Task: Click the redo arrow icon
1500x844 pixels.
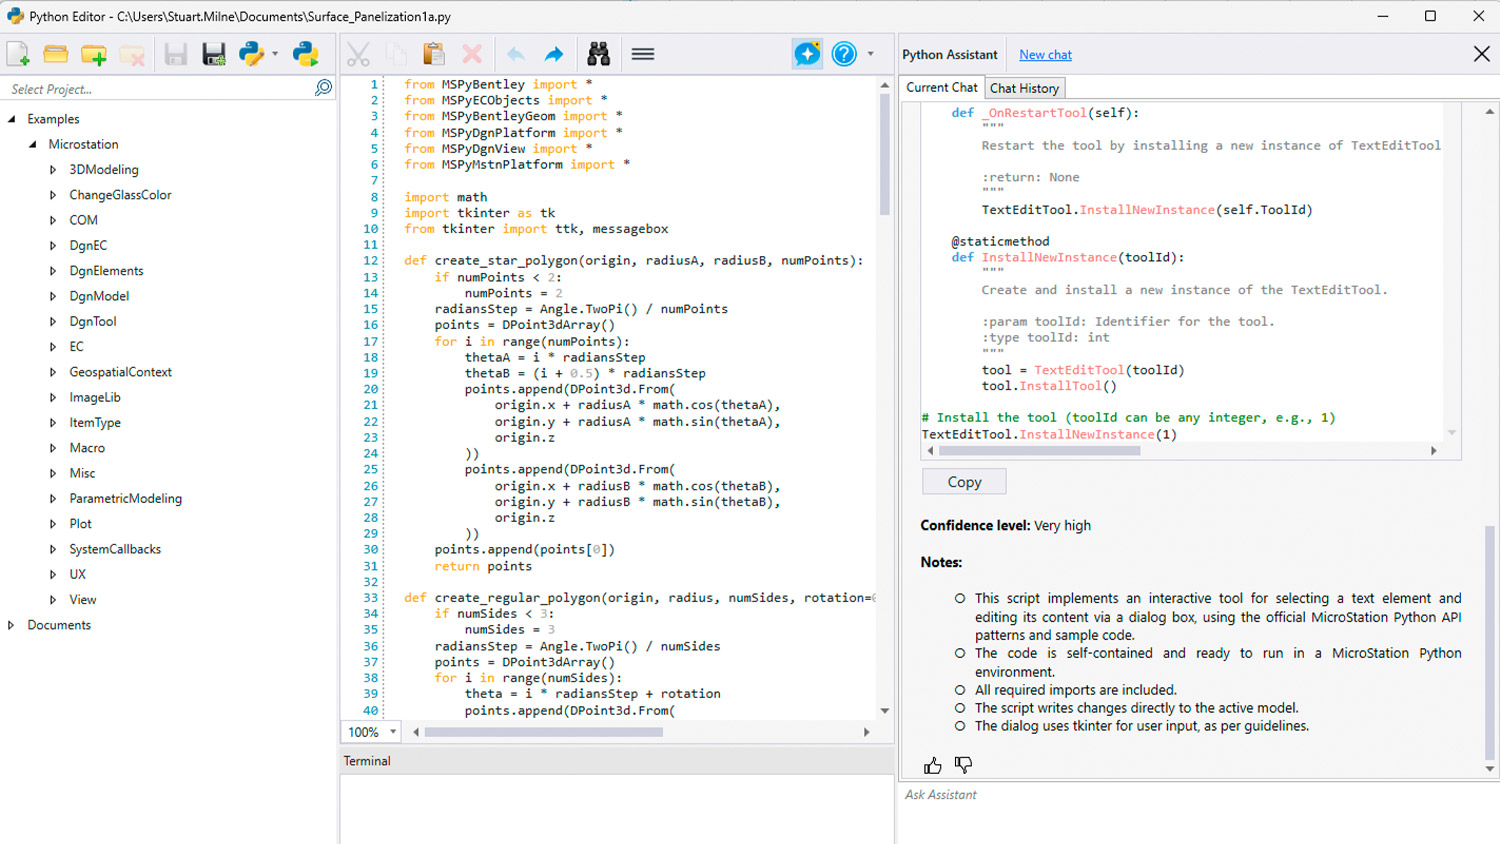Action: [554, 54]
